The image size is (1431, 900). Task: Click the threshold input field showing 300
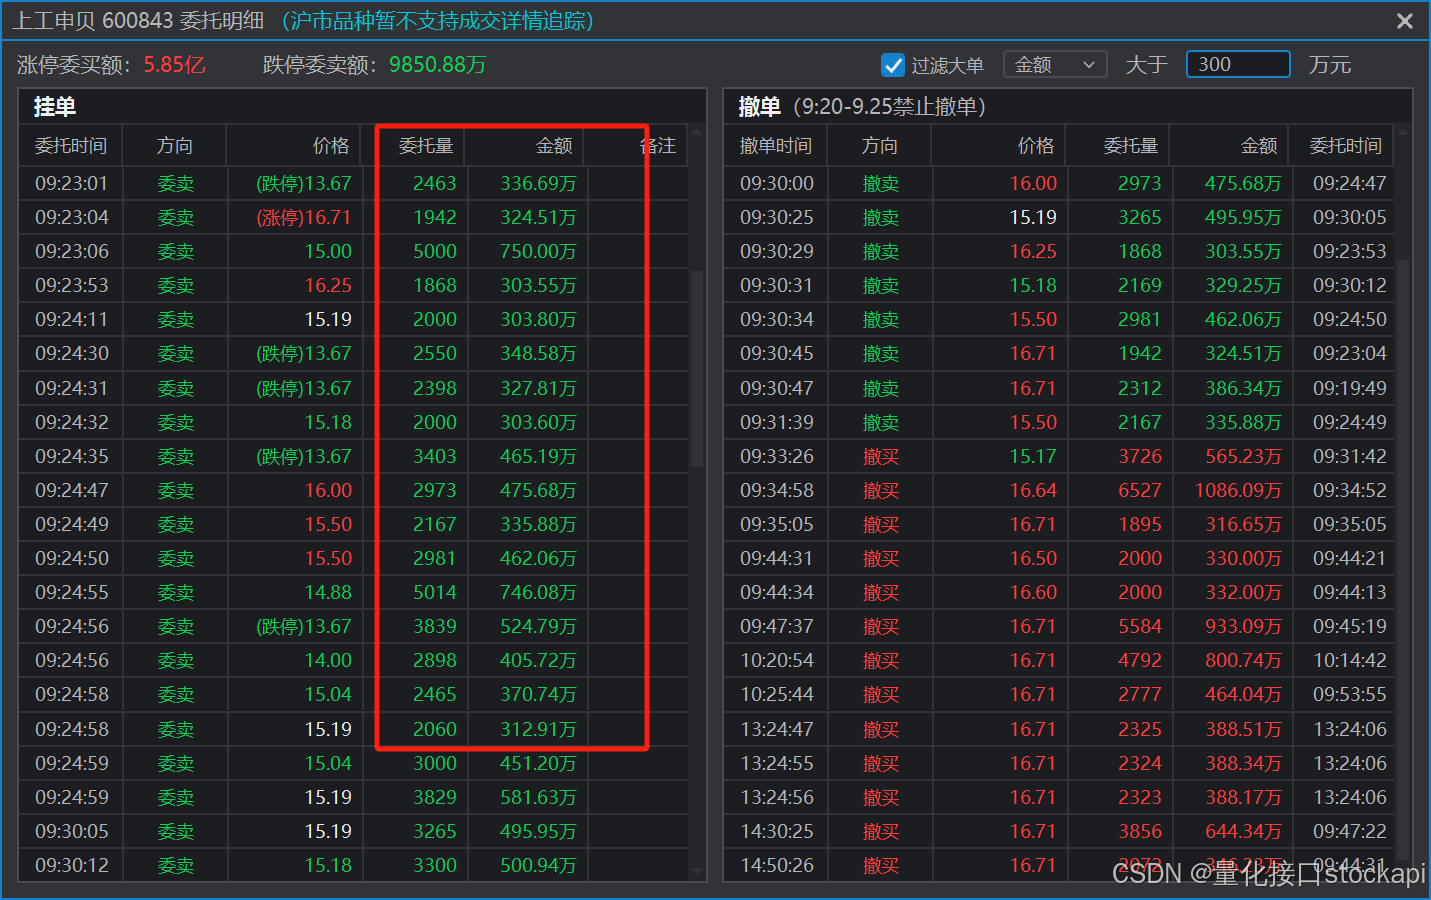coord(1237,65)
